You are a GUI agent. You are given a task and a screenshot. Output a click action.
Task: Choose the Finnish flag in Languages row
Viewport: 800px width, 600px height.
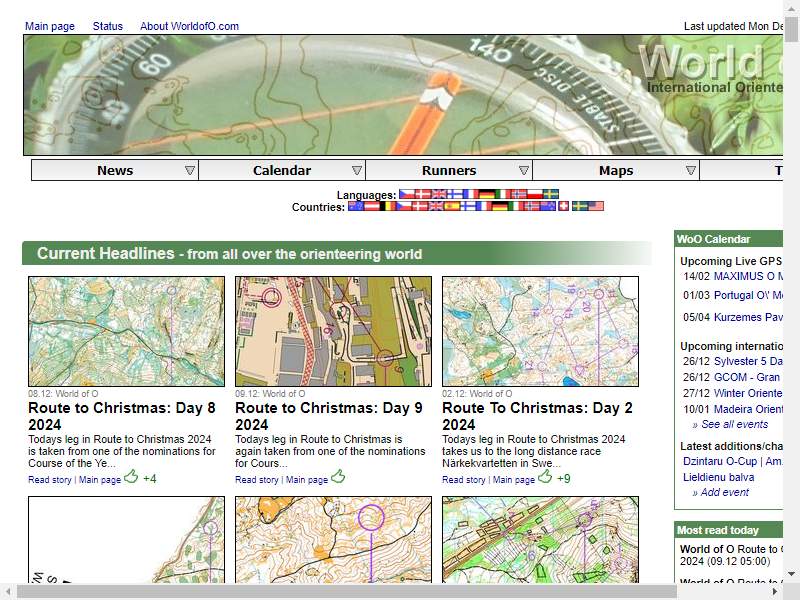(455, 194)
